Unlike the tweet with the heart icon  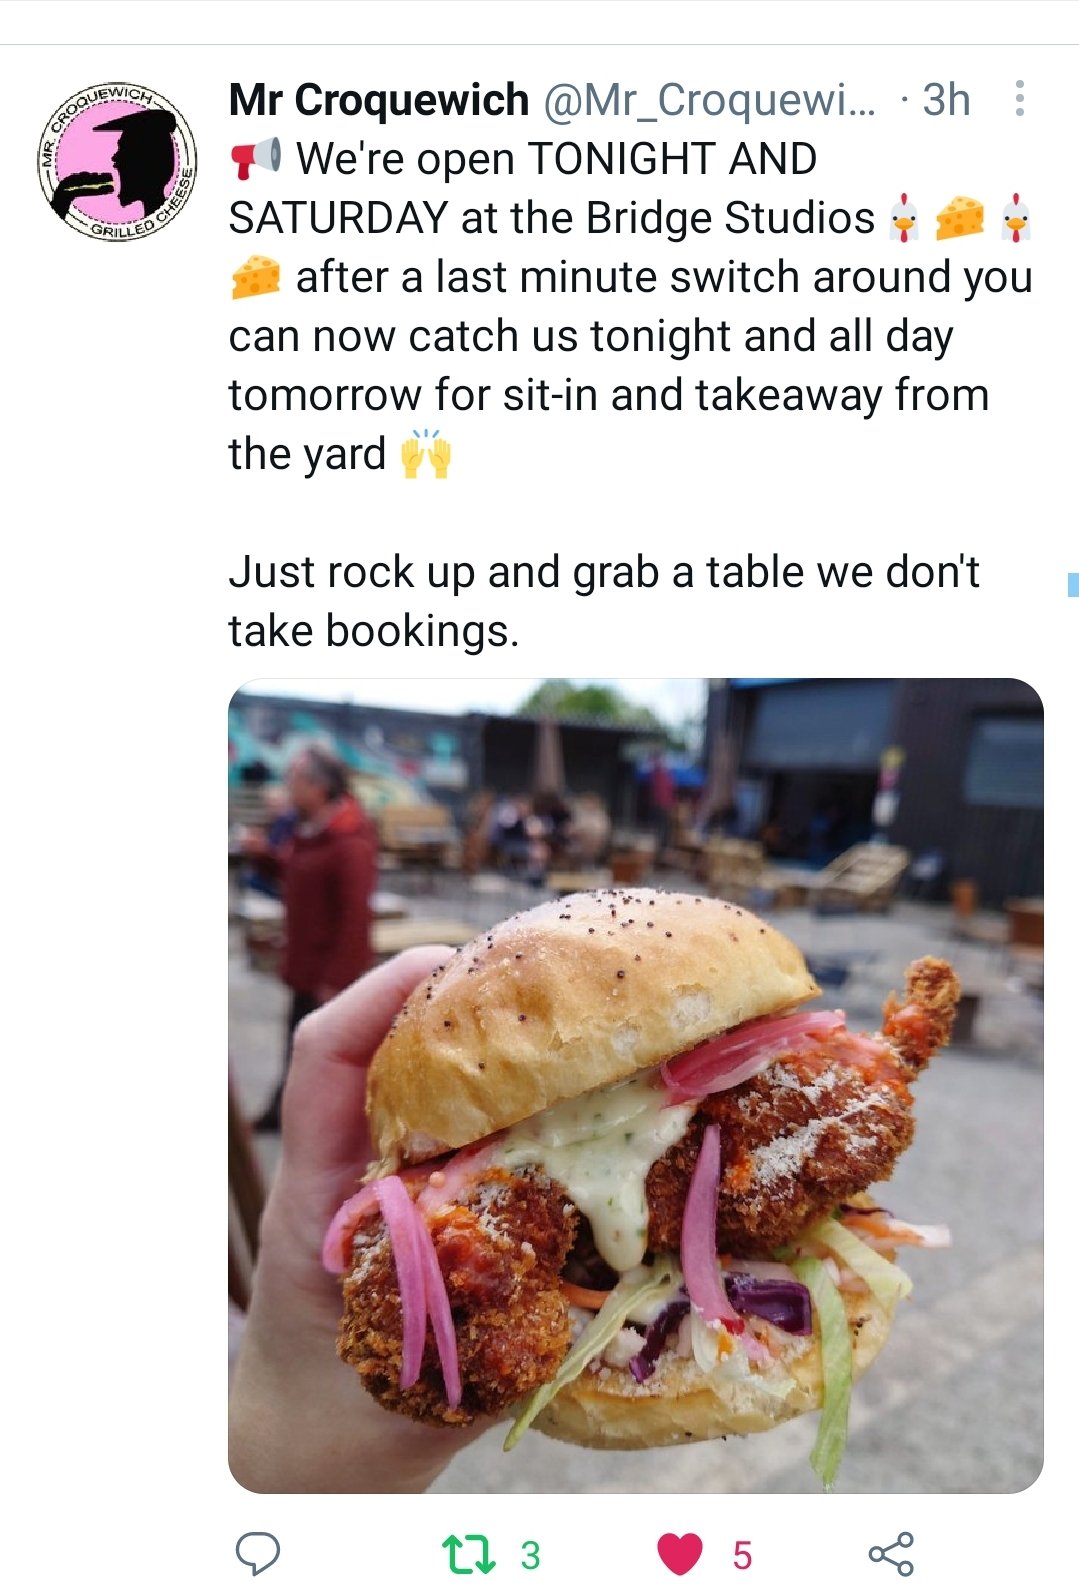click(x=680, y=1554)
